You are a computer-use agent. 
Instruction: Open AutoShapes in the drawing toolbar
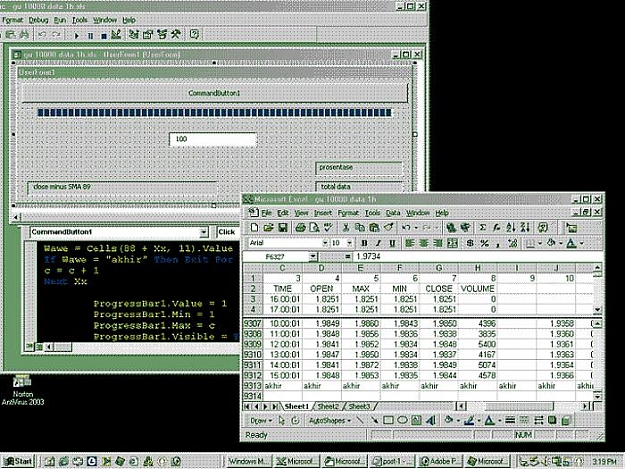(330, 420)
